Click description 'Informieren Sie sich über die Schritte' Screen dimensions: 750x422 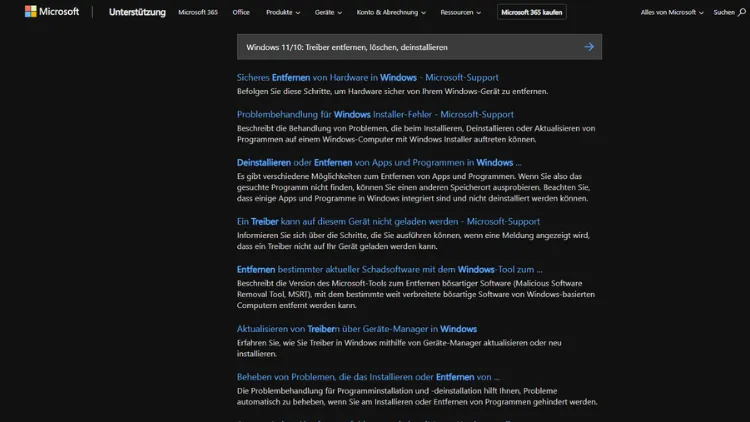pyautogui.click(x=413, y=241)
